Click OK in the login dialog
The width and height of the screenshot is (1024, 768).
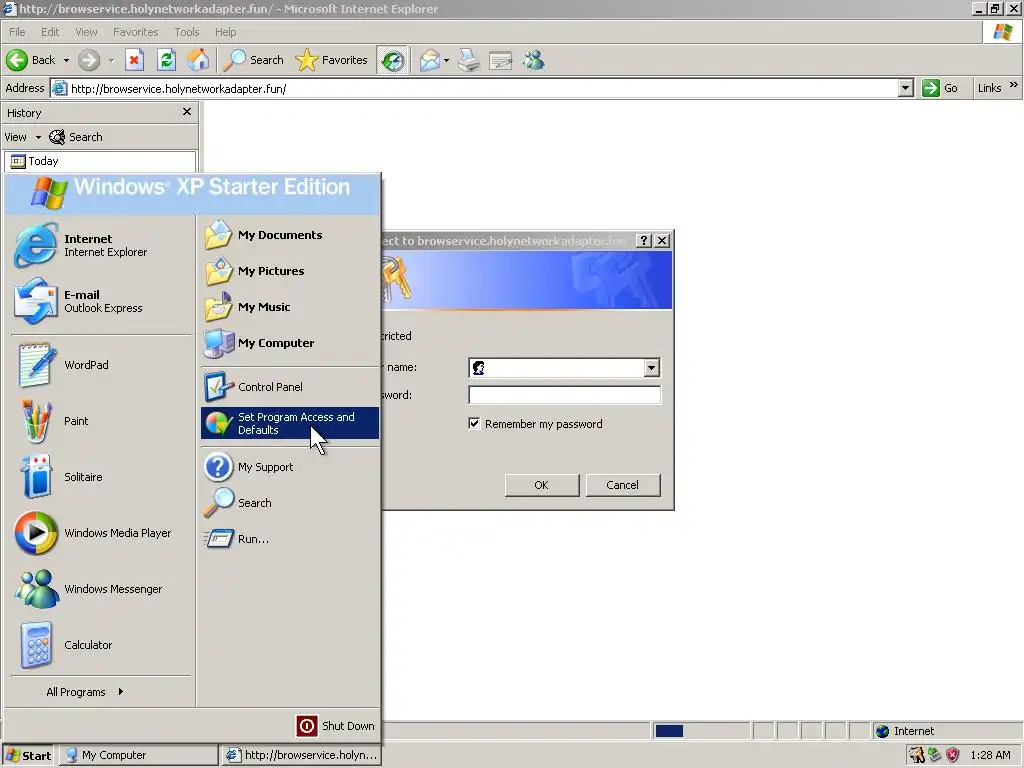[541, 485]
